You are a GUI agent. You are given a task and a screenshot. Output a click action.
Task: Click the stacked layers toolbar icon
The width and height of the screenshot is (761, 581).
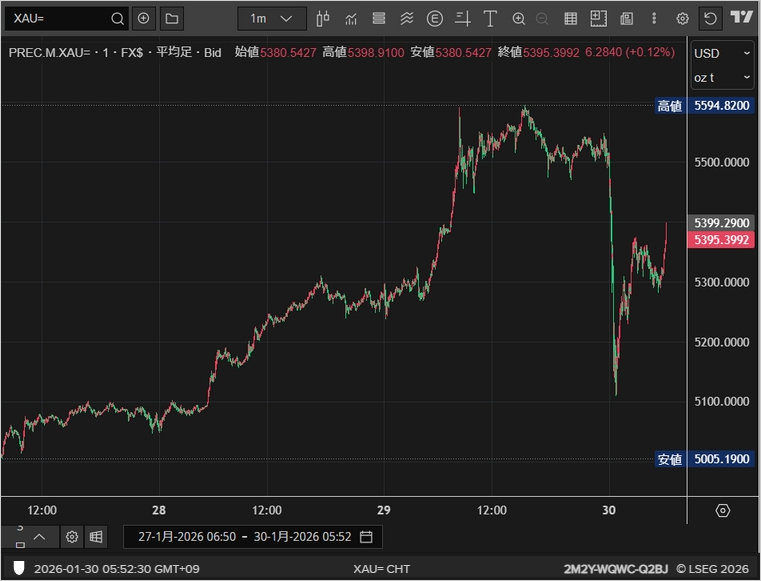(x=379, y=18)
